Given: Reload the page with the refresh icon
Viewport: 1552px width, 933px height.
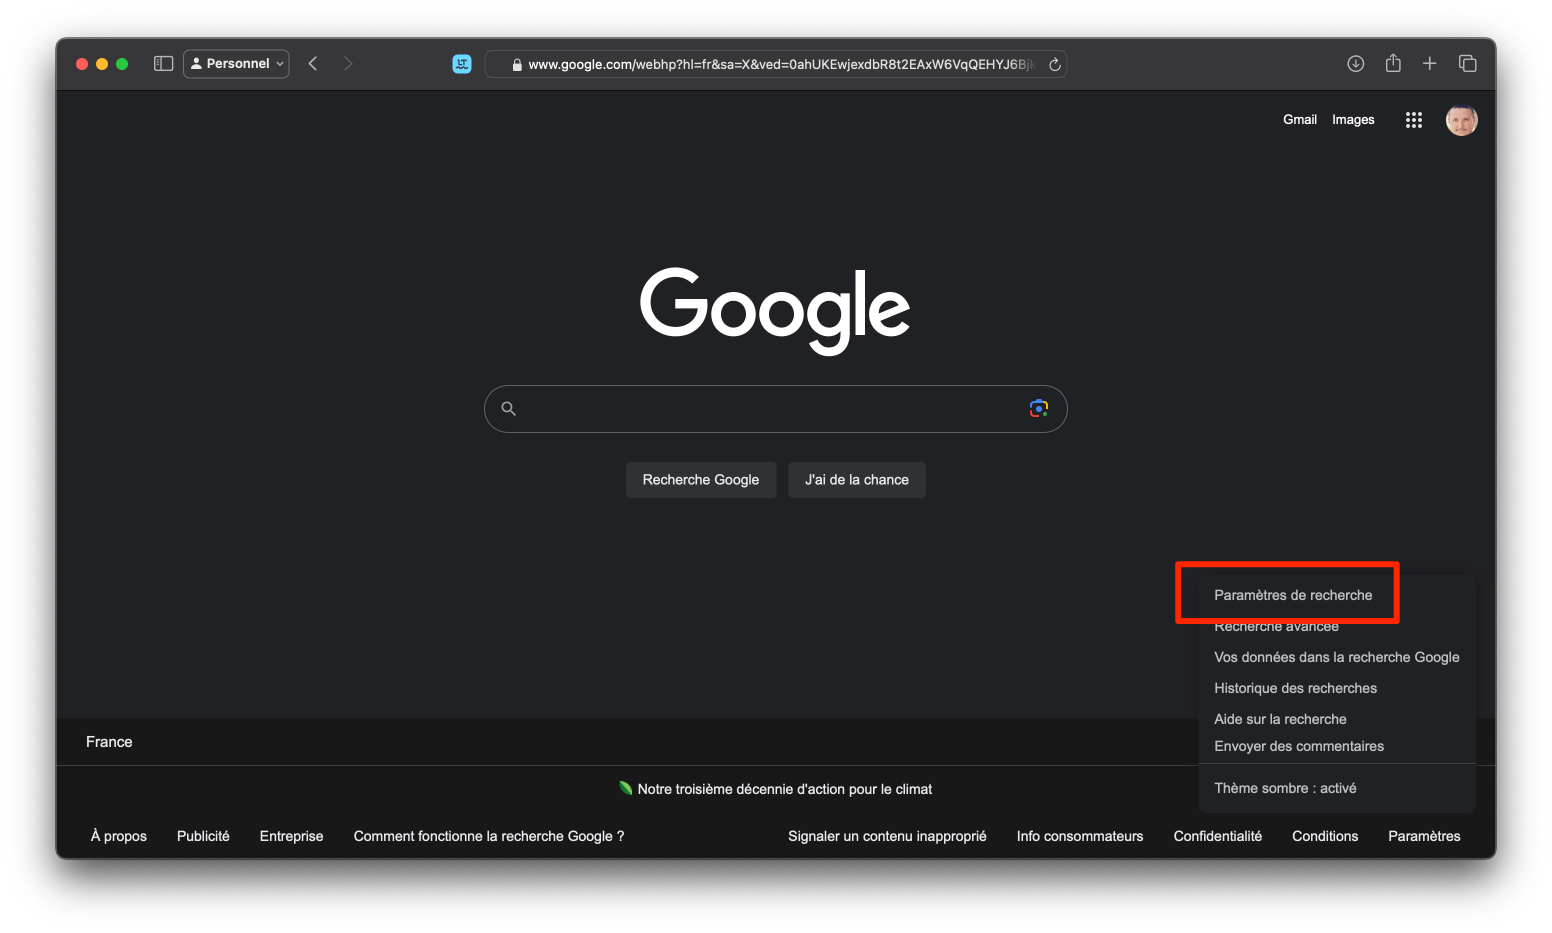Looking at the screenshot, I should 1054,64.
